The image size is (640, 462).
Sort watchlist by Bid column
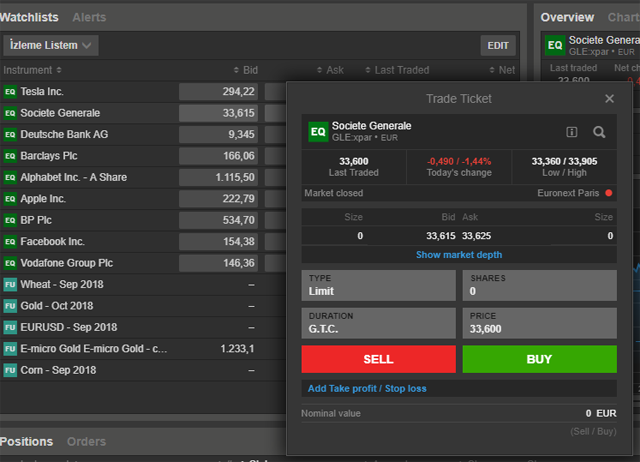(246, 70)
